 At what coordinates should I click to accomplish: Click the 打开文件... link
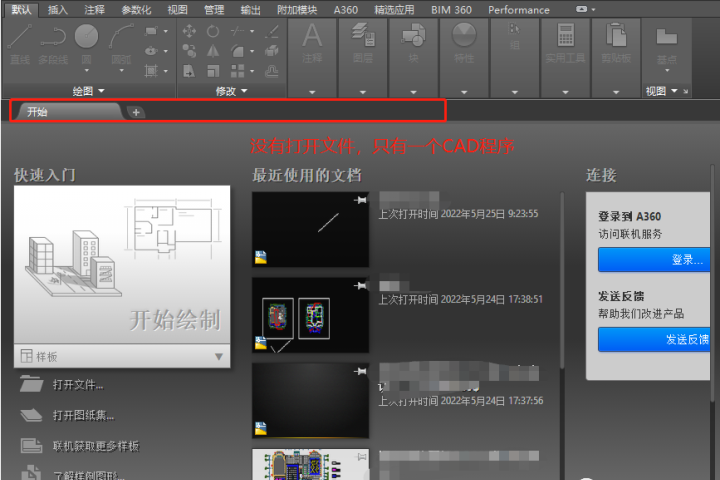[x=78, y=384]
